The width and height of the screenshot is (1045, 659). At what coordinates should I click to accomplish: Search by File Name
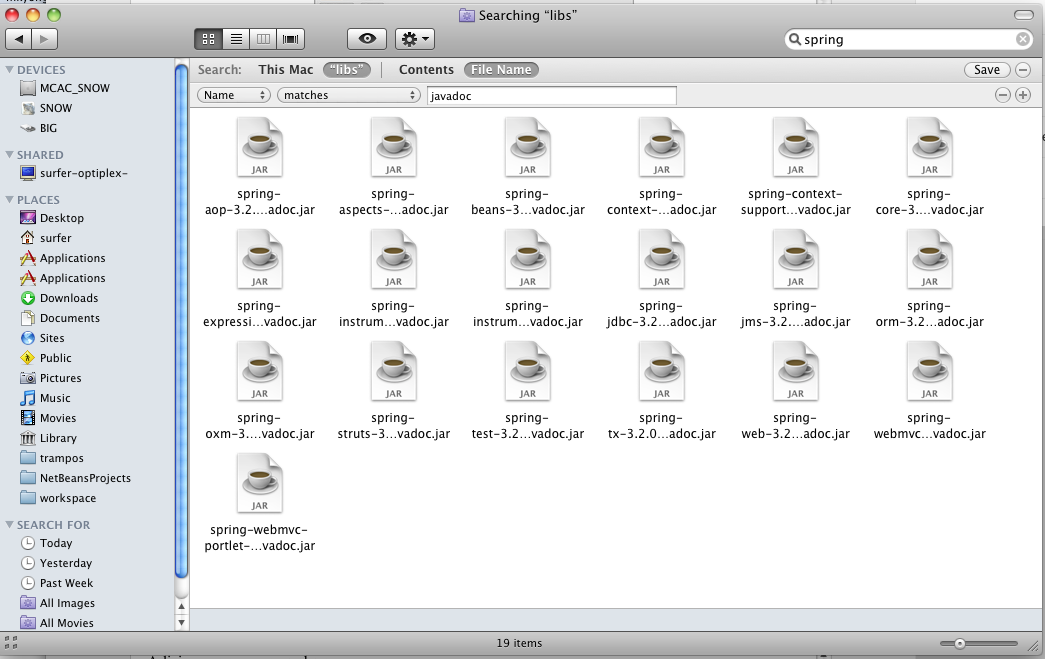pyautogui.click(x=501, y=69)
